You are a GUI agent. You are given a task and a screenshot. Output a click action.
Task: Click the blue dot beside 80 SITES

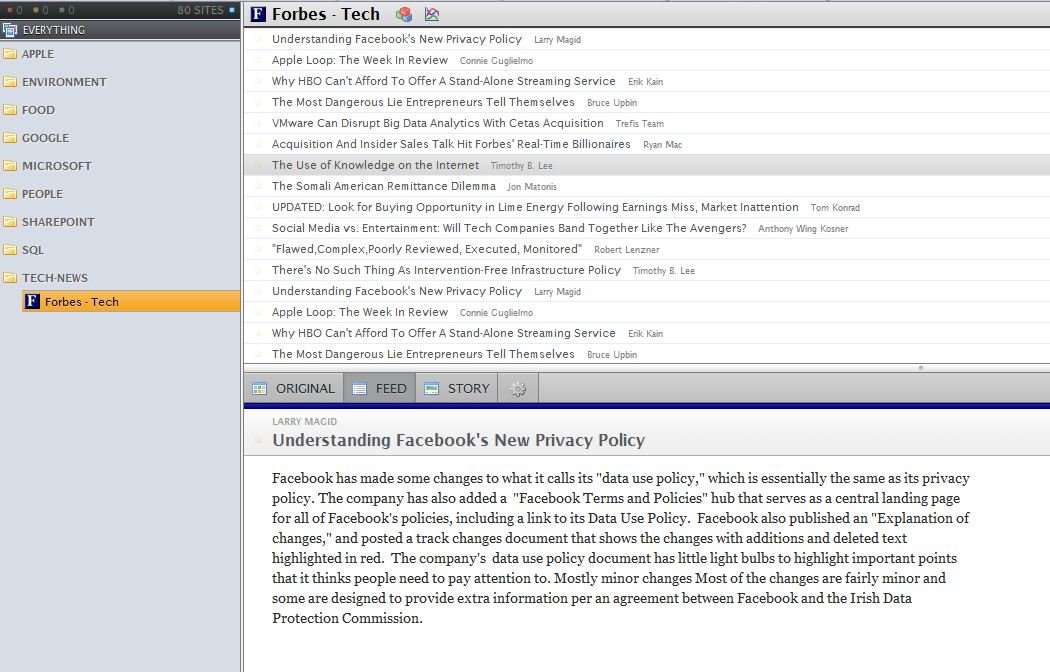(232, 10)
